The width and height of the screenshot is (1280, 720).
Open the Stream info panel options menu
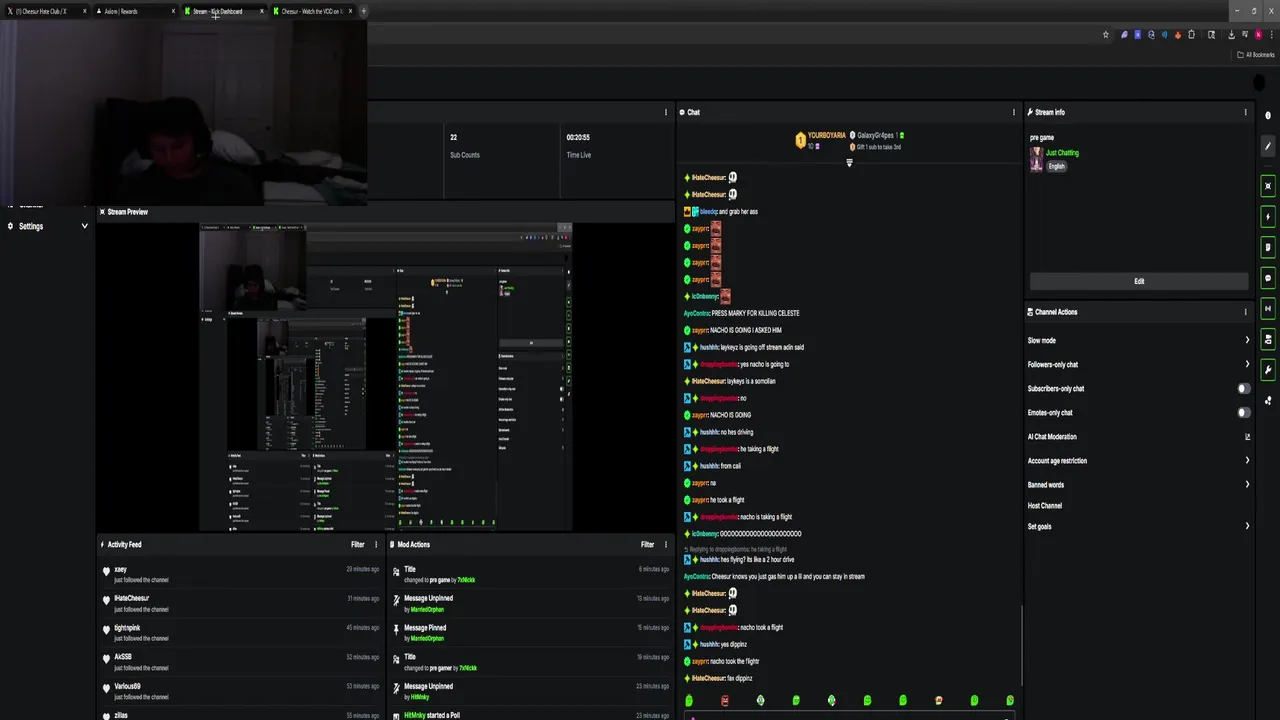(1245, 112)
